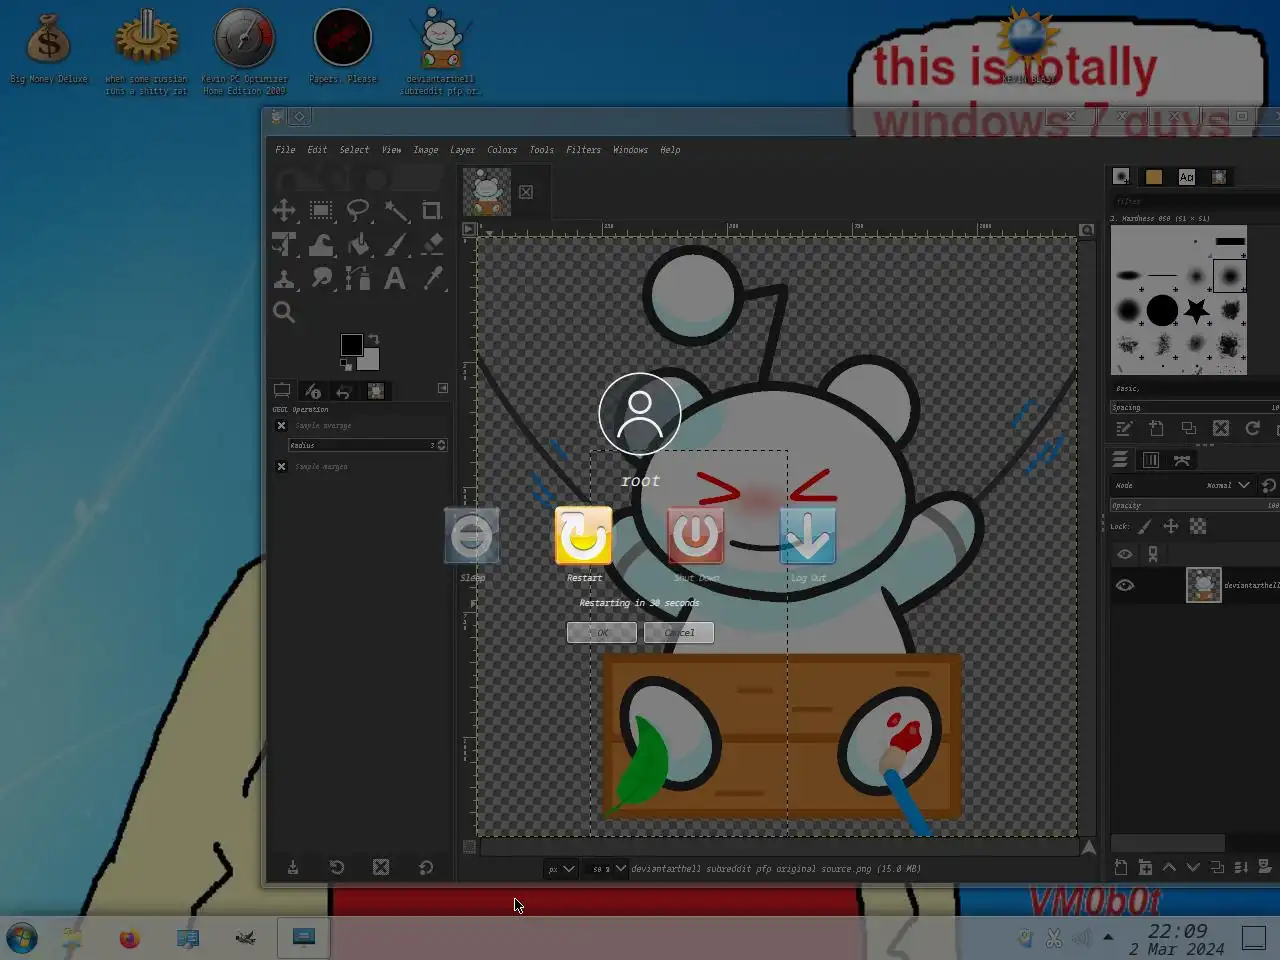Click the Shut Down power icon
Viewport: 1280px width, 960px height.
click(x=696, y=536)
